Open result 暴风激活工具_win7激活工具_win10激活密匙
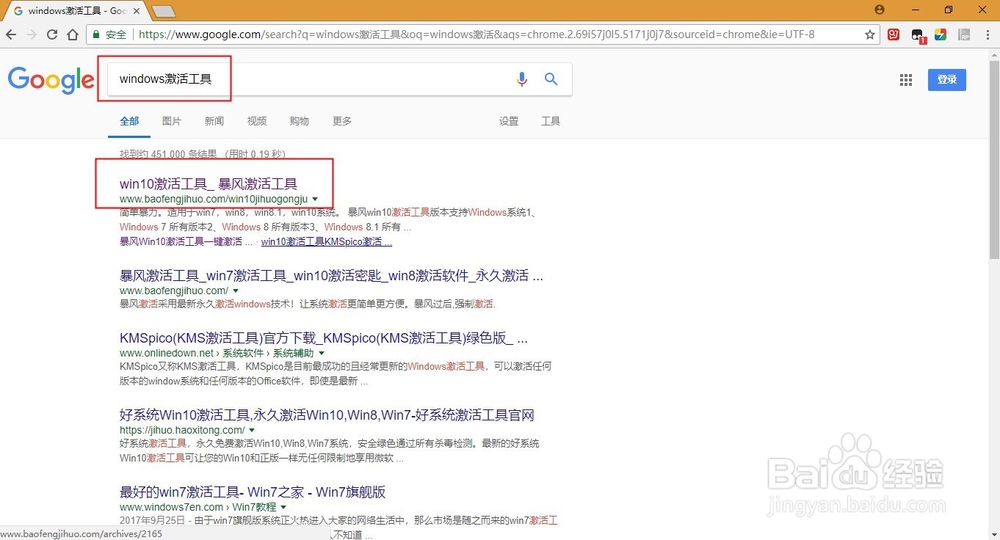Screen dimensions: 1000x540 [331, 275]
